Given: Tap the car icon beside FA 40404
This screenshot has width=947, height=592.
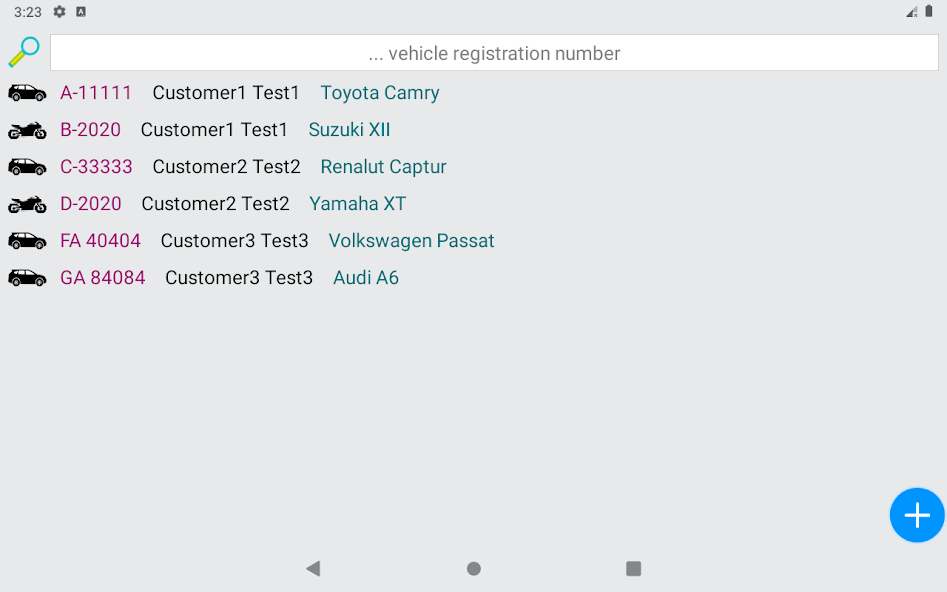Looking at the screenshot, I should tap(27, 241).
